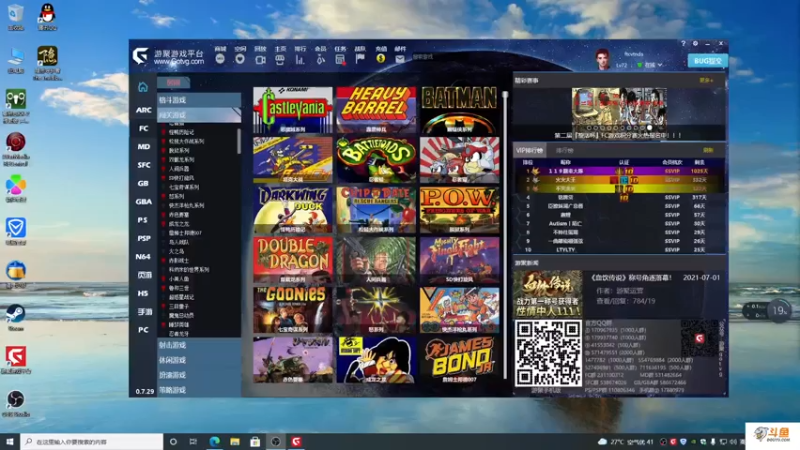Switch to the PSP platform tab
The width and height of the screenshot is (800, 450).
coord(143,238)
